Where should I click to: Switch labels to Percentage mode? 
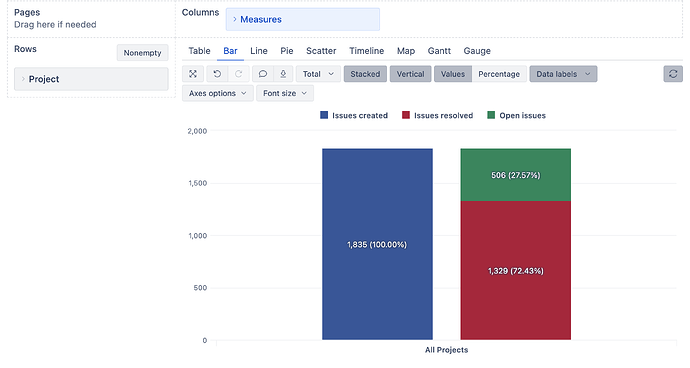click(499, 74)
